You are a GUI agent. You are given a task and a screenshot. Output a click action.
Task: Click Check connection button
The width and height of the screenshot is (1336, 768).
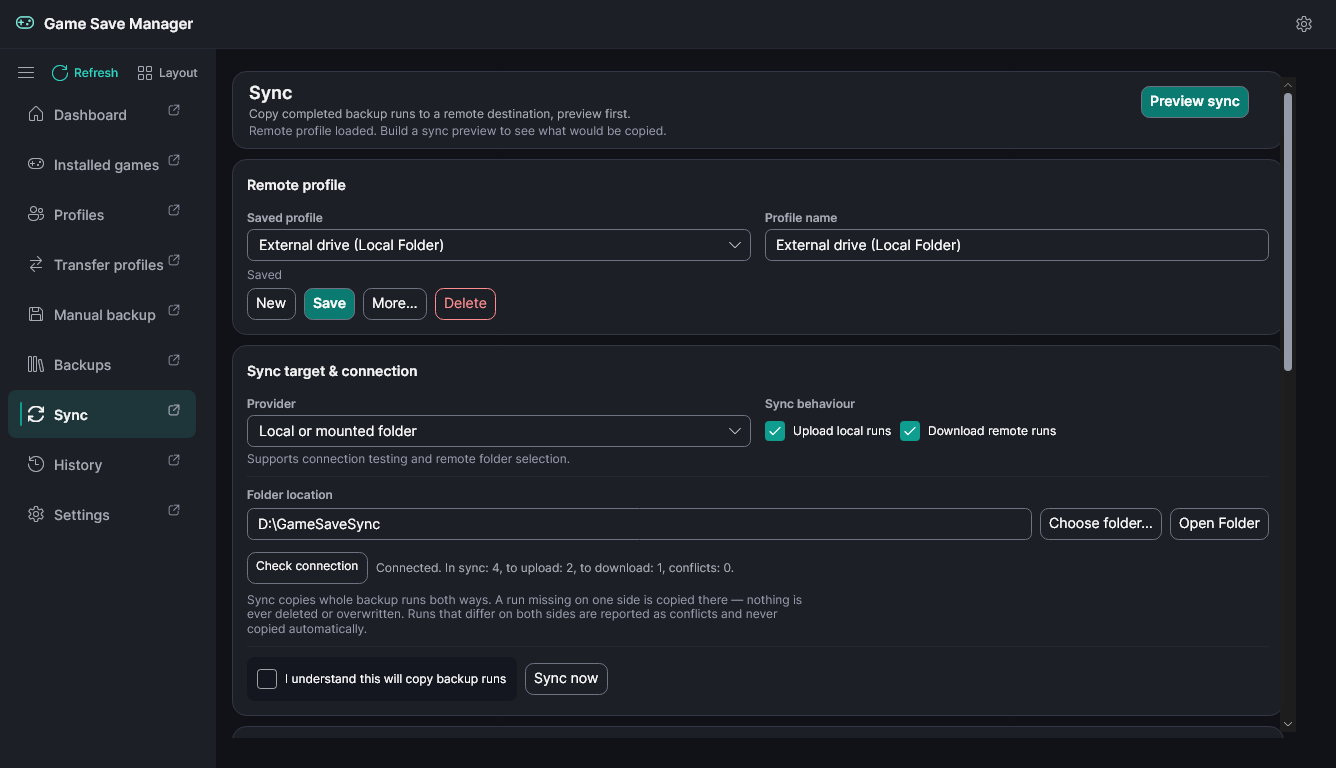click(x=307, y=566)
